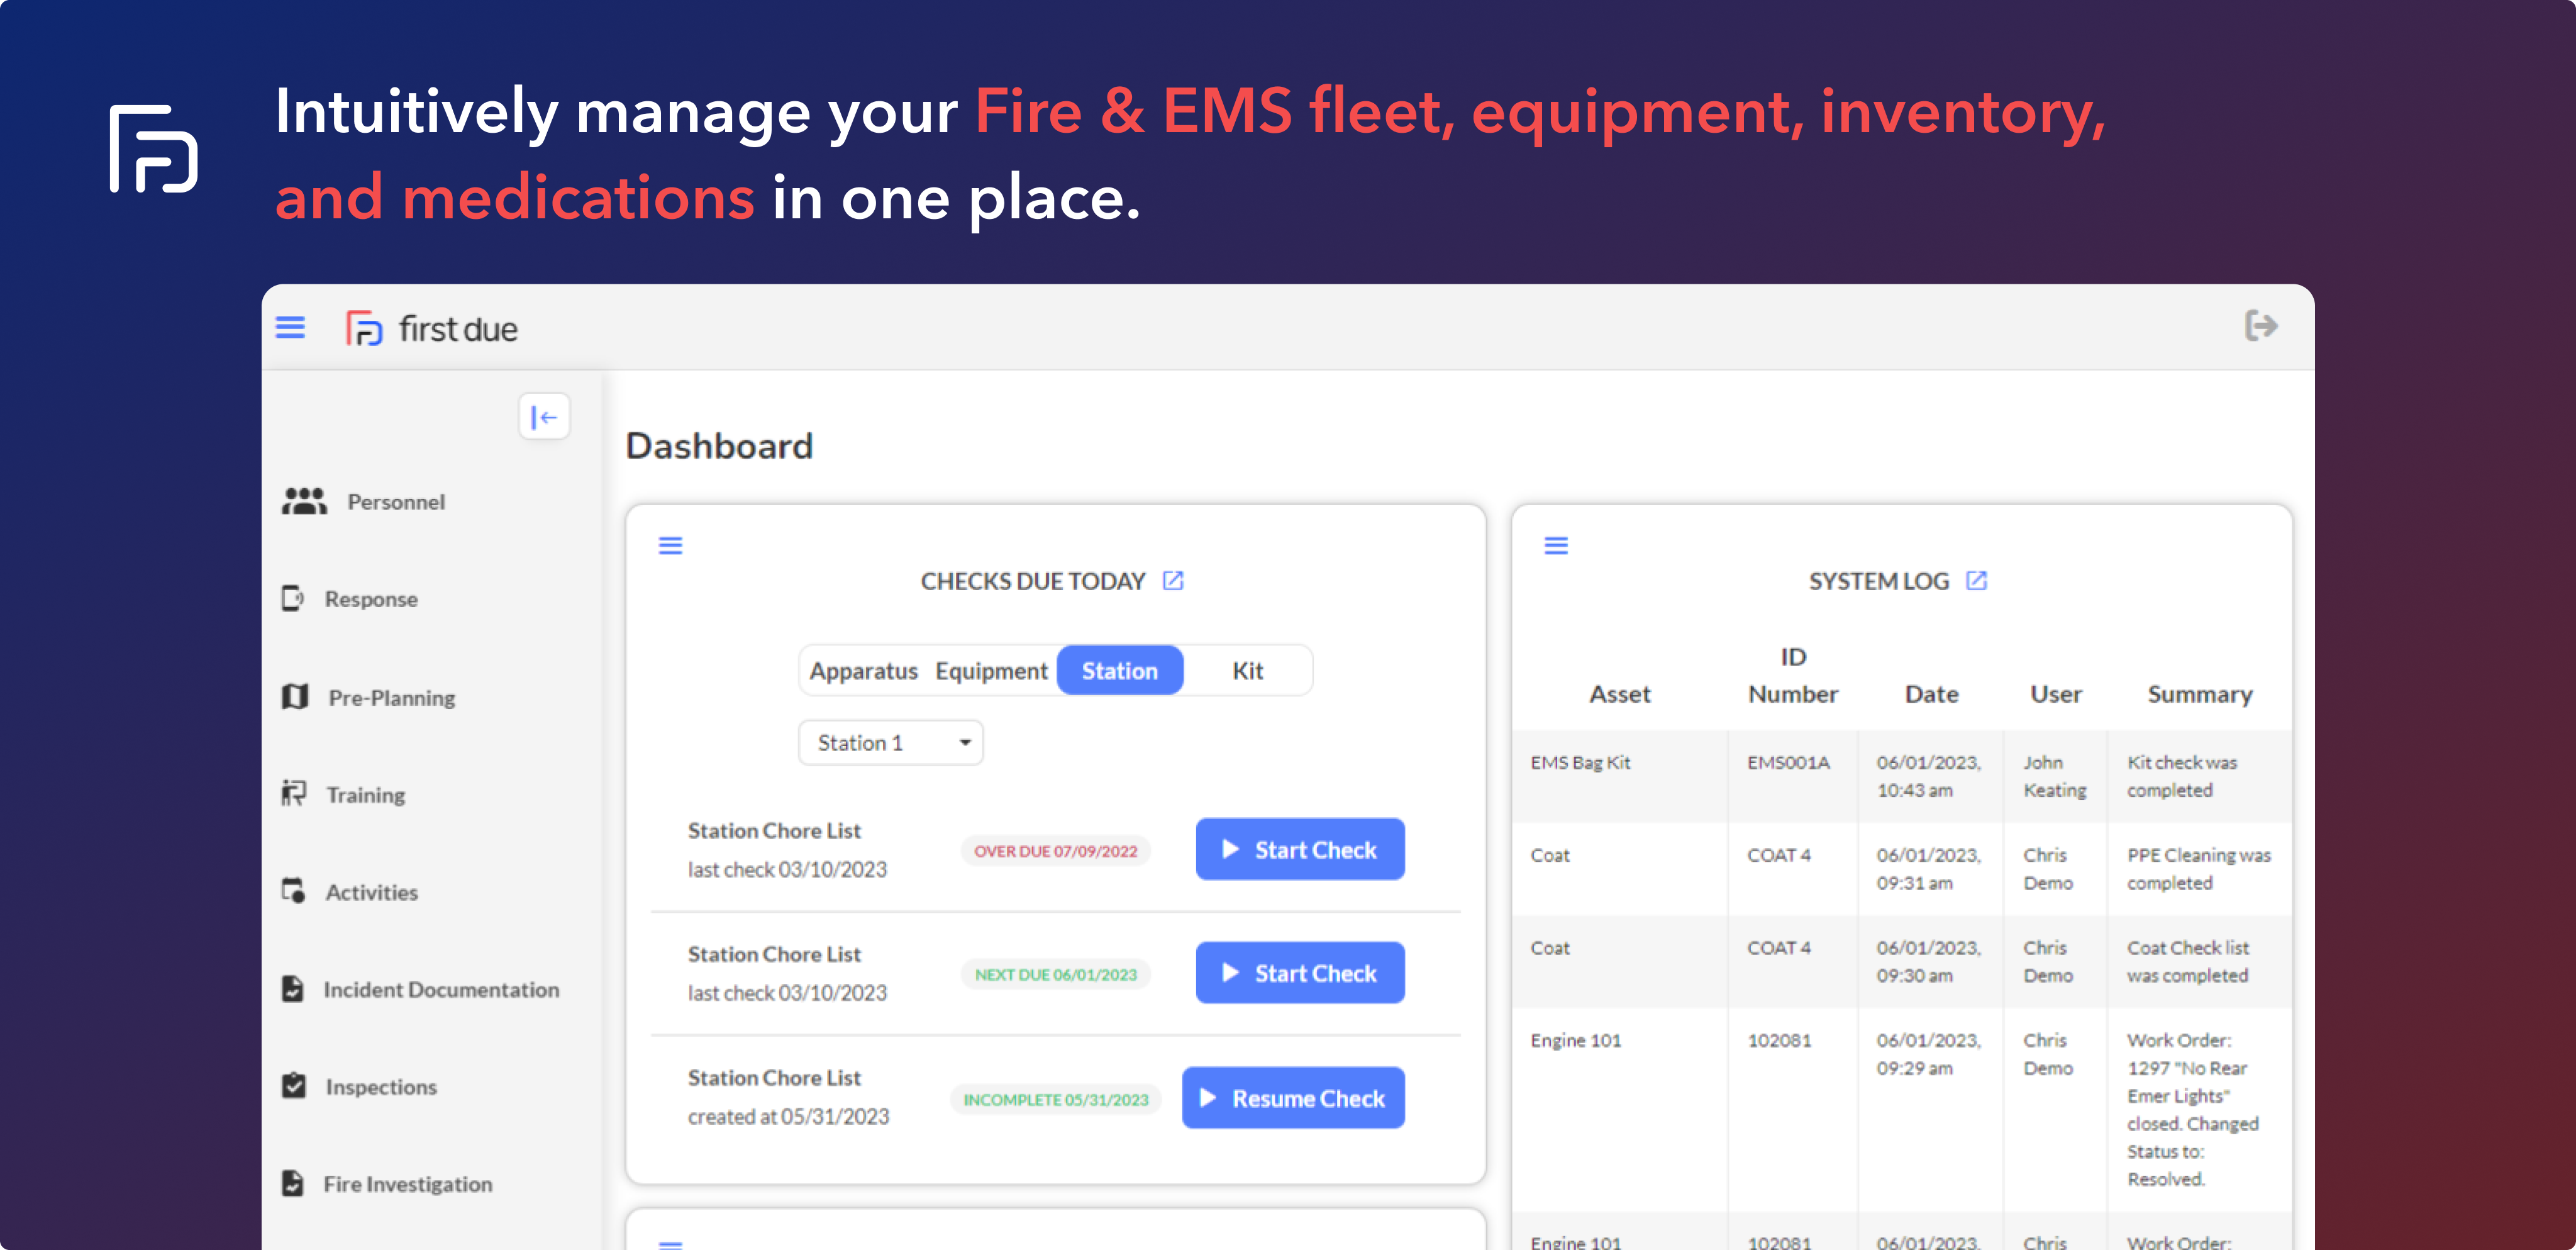Open the top-left hamburger menu
This screenshot has width=2576, height=1250.
pyautogui.click(x=290, y=327)
